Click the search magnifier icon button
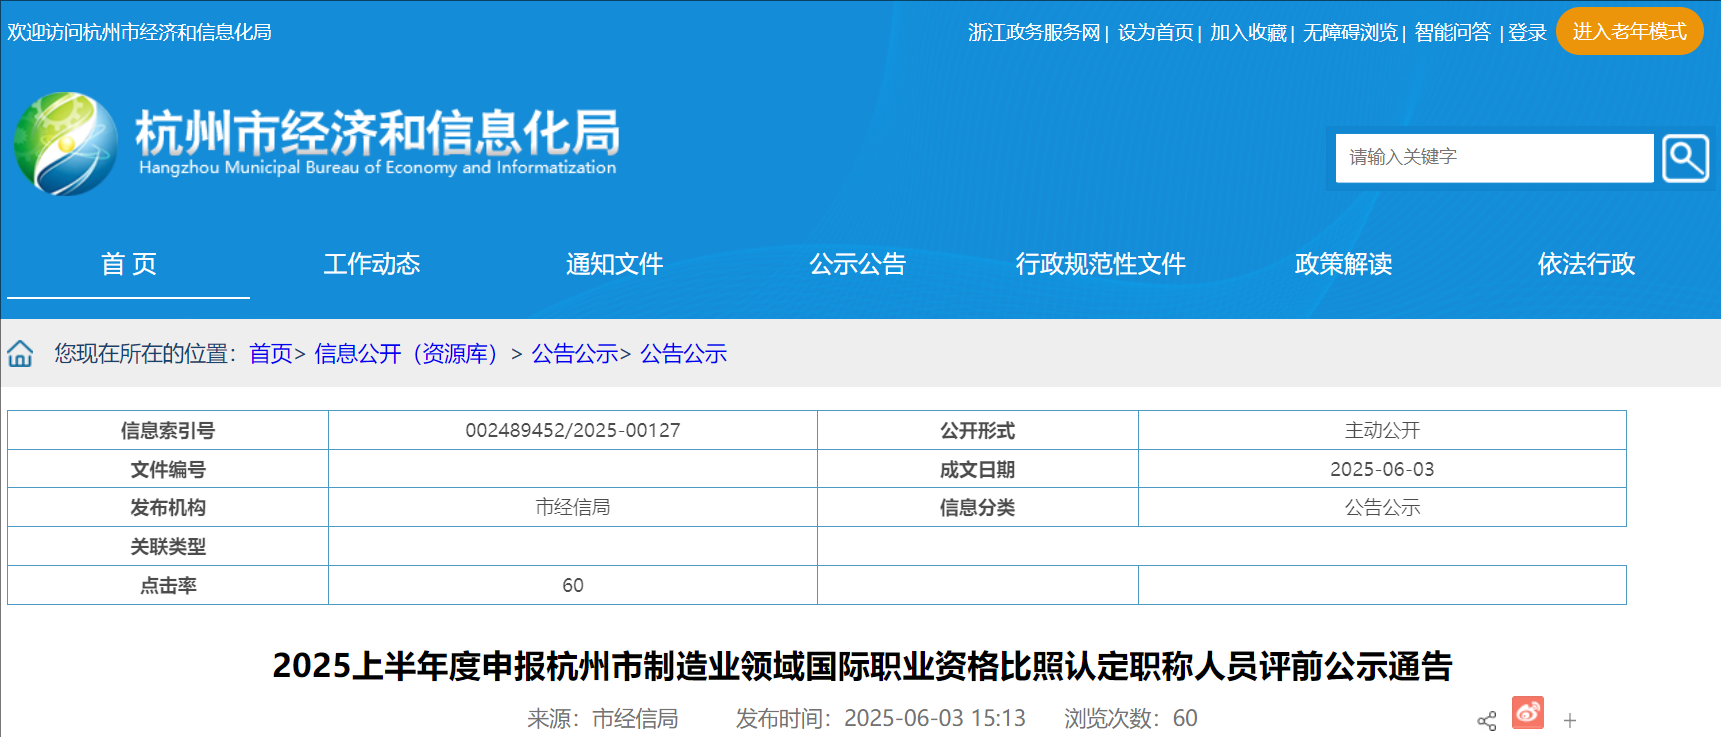This screenshot has height=737, width=1721. click(x=1685, y=158)
